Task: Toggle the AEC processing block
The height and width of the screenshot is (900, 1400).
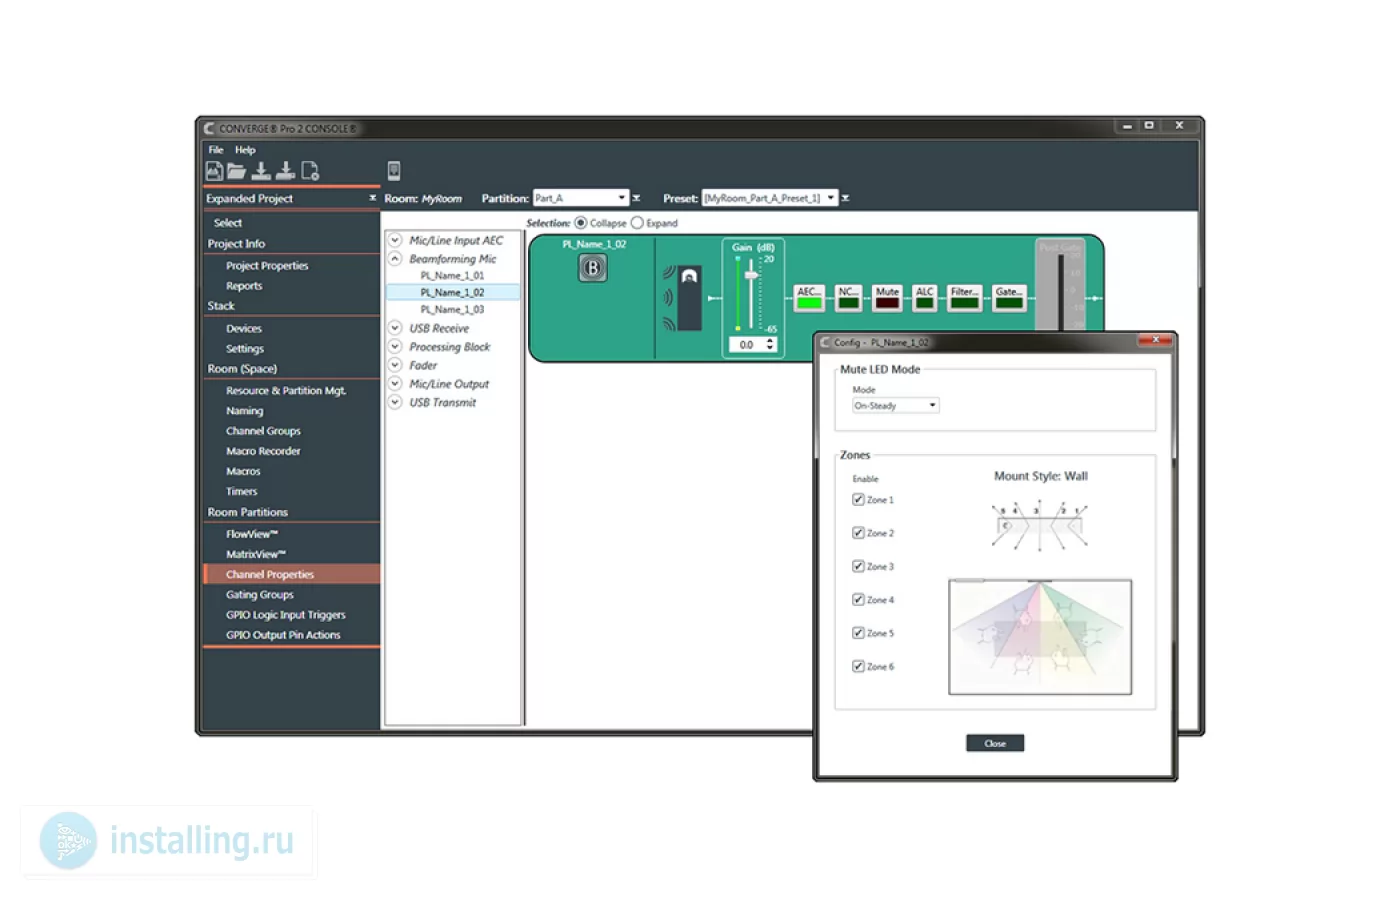Action: coord(808,297)
